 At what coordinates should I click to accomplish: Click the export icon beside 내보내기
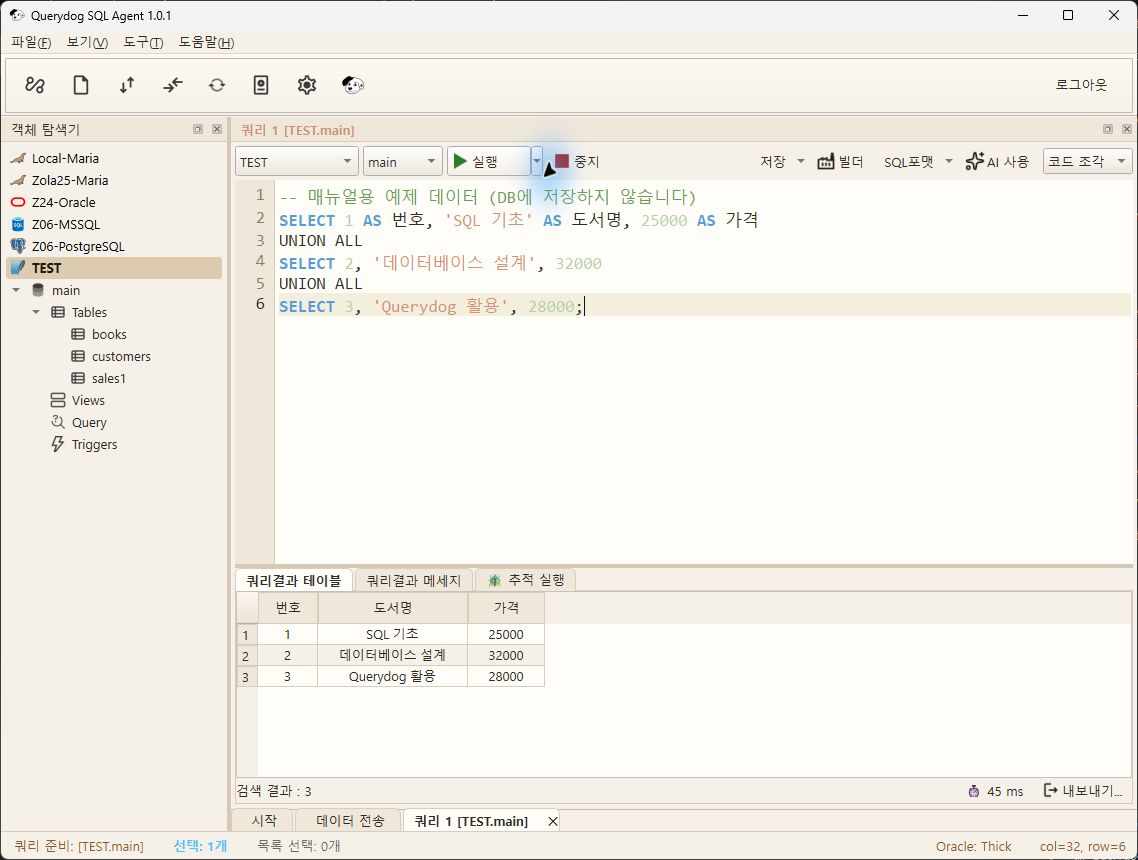tap(1050, 790)
